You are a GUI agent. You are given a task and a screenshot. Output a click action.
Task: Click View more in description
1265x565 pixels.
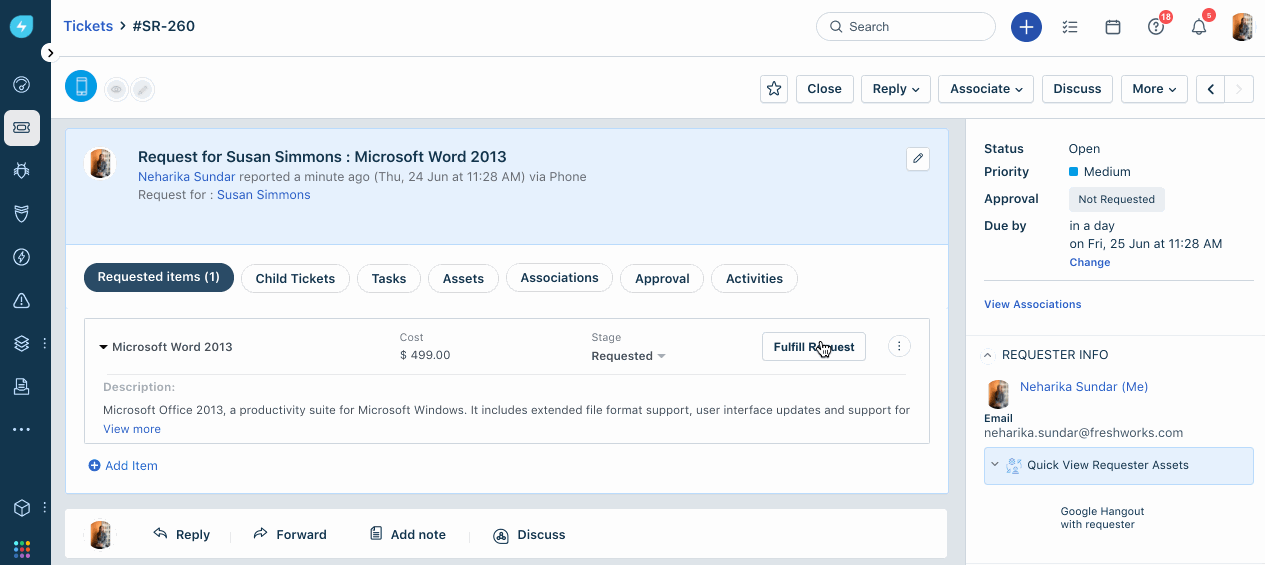pyautogui.click(x=132, y=429)
